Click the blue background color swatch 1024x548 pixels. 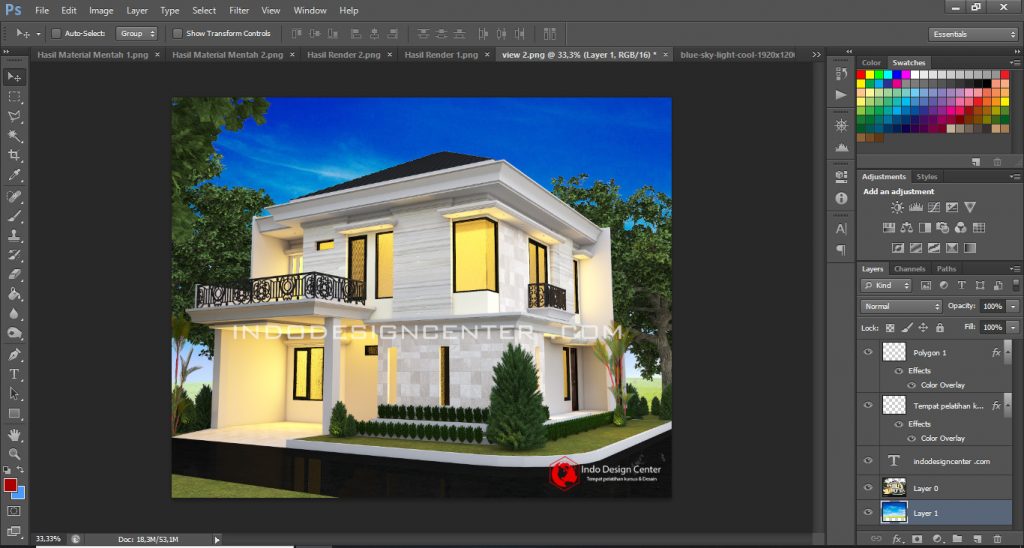coord(20,494)
